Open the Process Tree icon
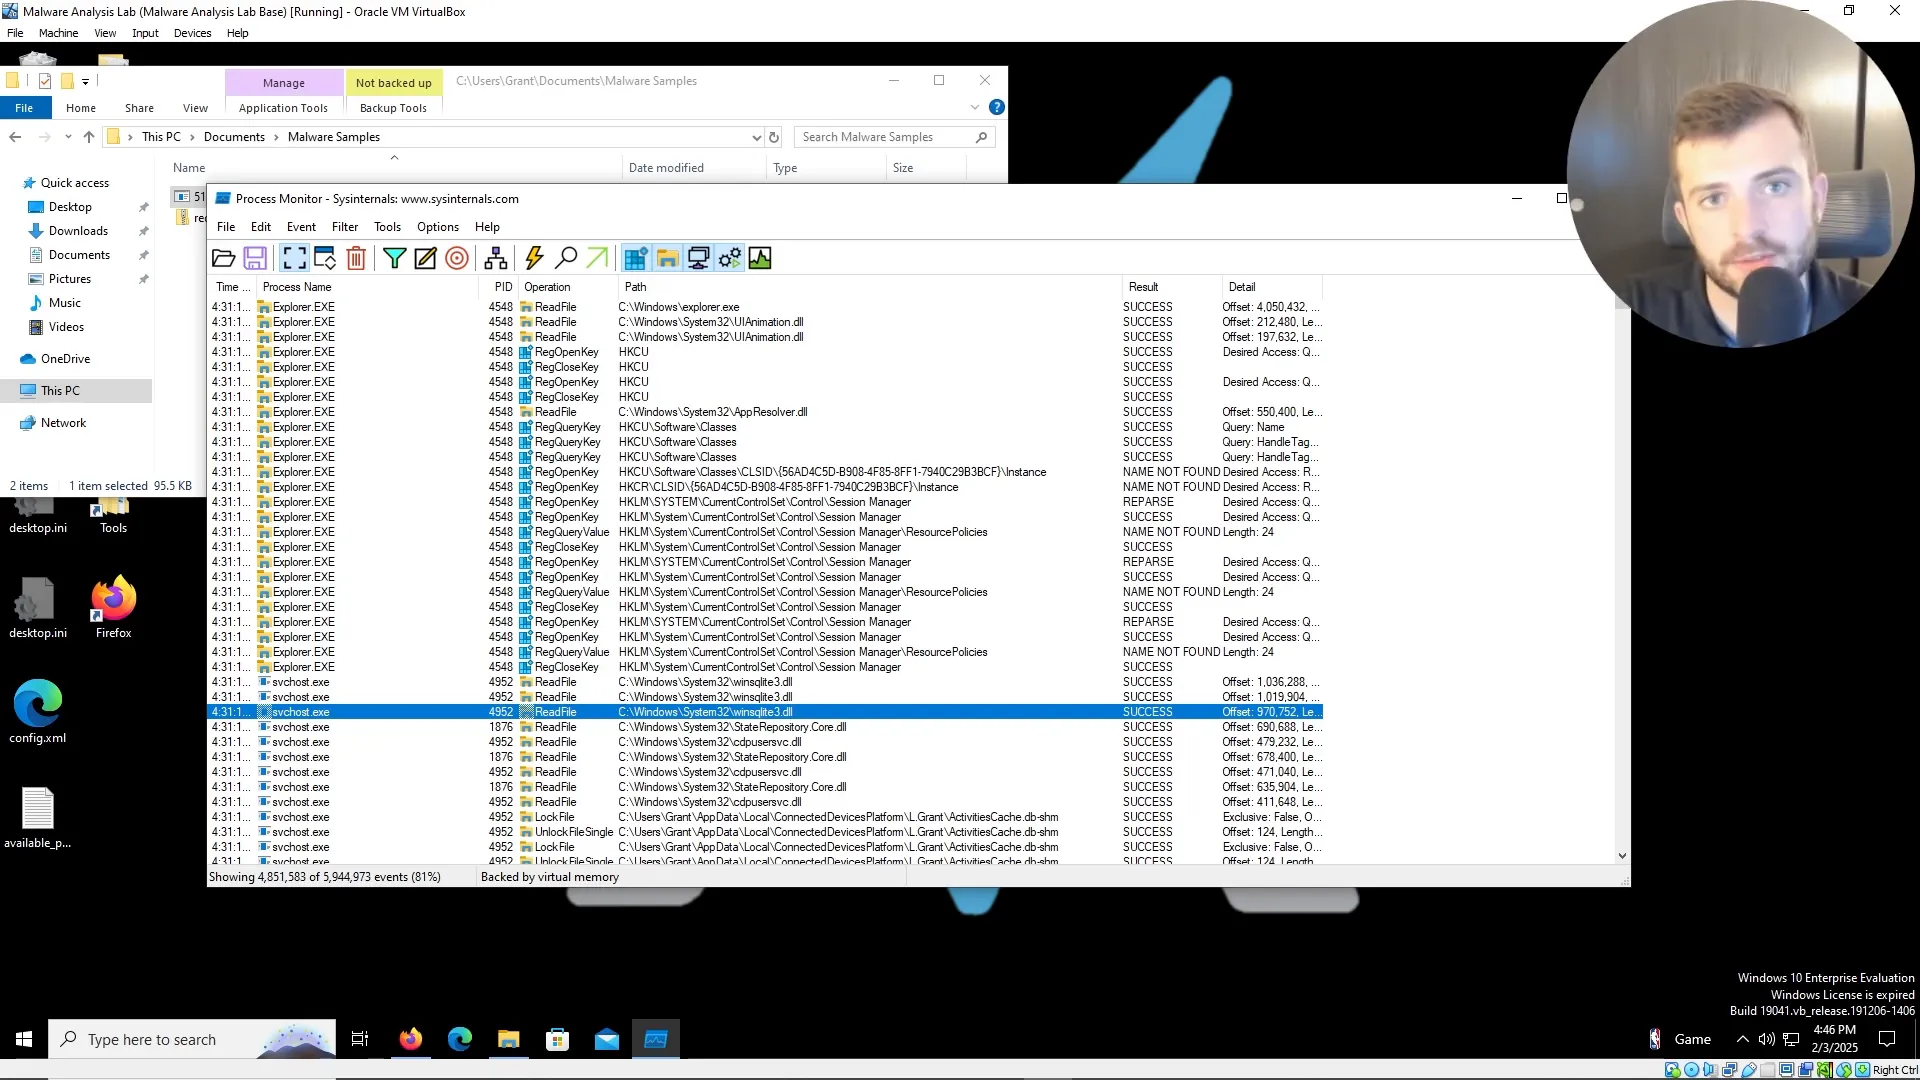1920x1080 pixels. 495,259
